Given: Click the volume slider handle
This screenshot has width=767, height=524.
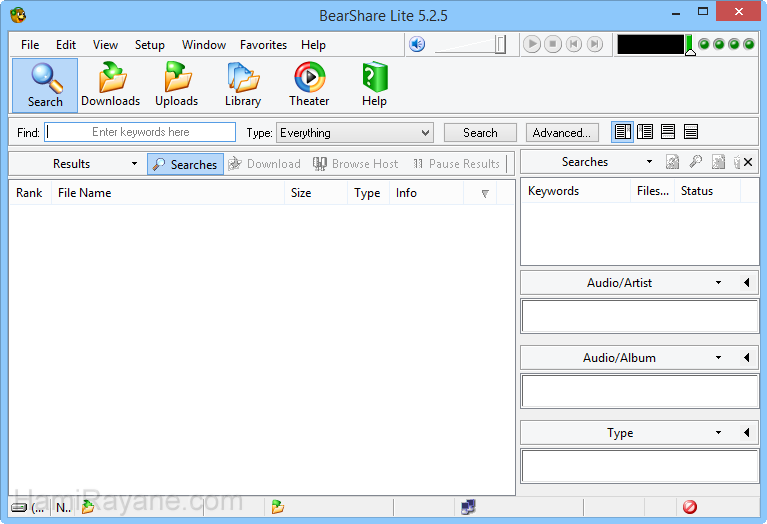Looking at the screenshot, I should [500, 45].
